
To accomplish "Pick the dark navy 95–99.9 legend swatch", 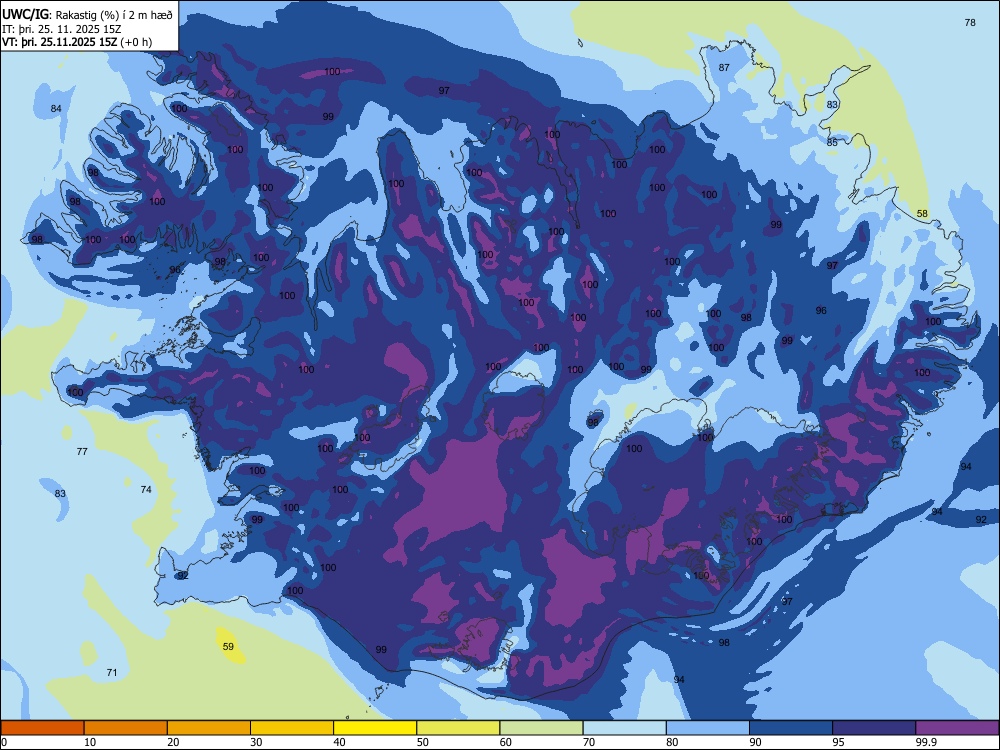I will 874,728.
